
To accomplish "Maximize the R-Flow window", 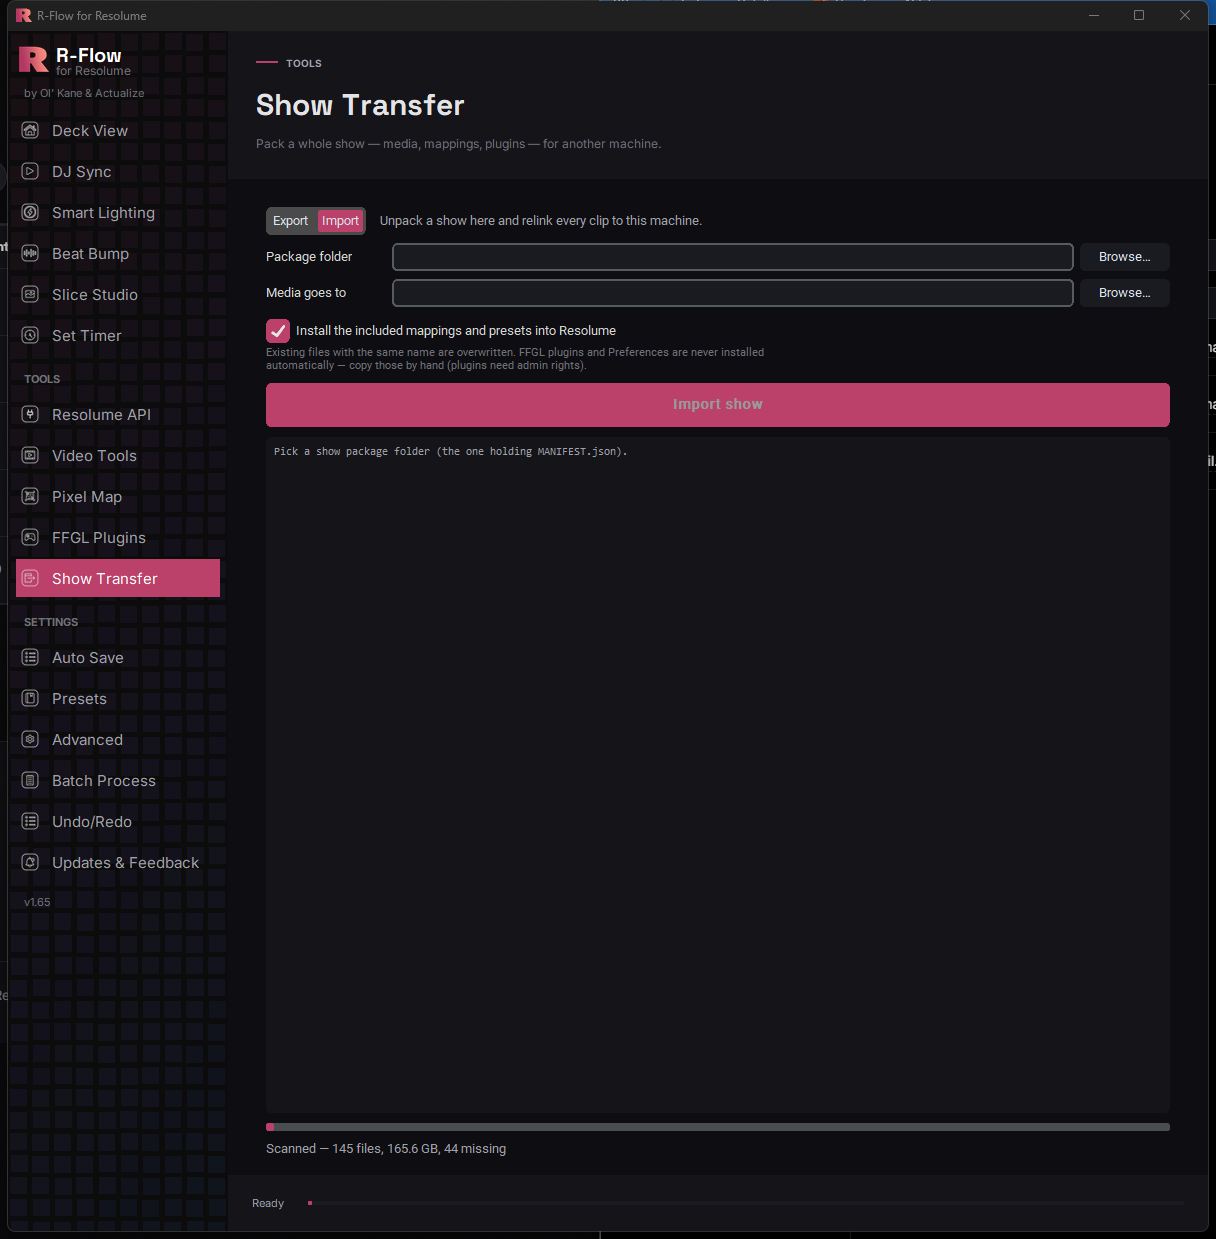I will coord(1139,15).
